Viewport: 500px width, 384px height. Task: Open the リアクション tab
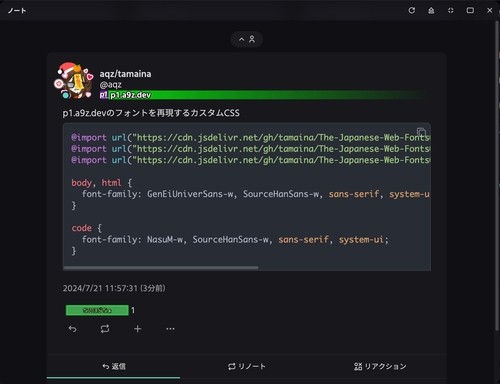[x=380, y=366]
